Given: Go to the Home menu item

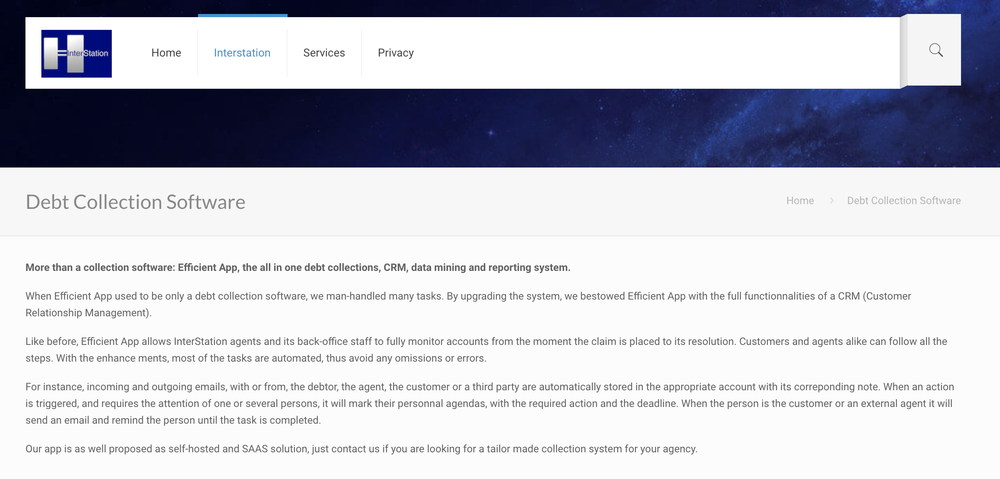Looking at the screenshot, I should click(166, 53).
